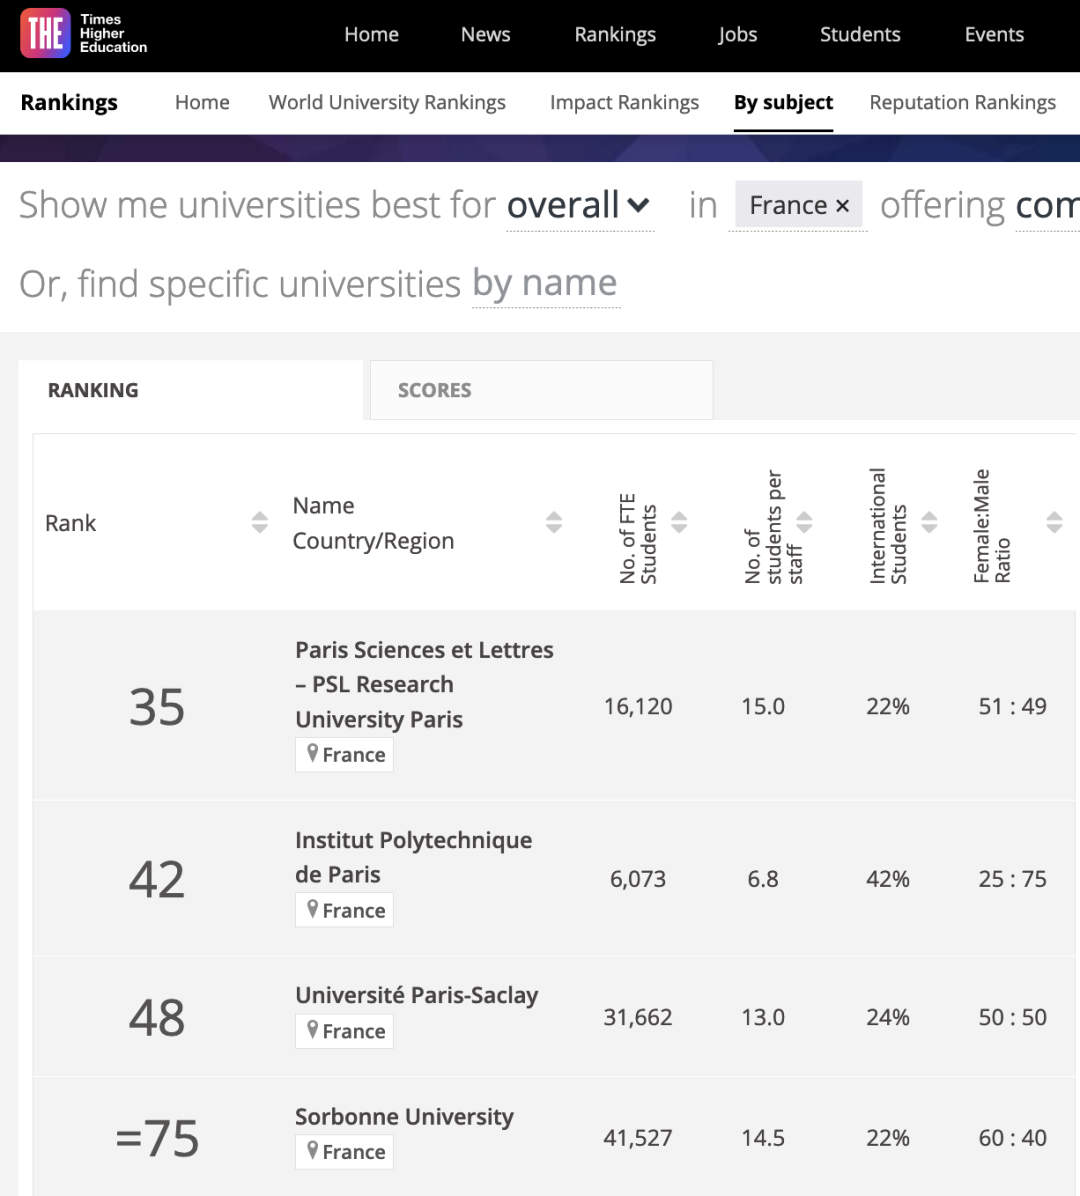The height and width of the screenshot is (1196, 1080).
Task: Sort by No. of FTE Students arrows
Action: pyautogui.click(x=679, y=522)
